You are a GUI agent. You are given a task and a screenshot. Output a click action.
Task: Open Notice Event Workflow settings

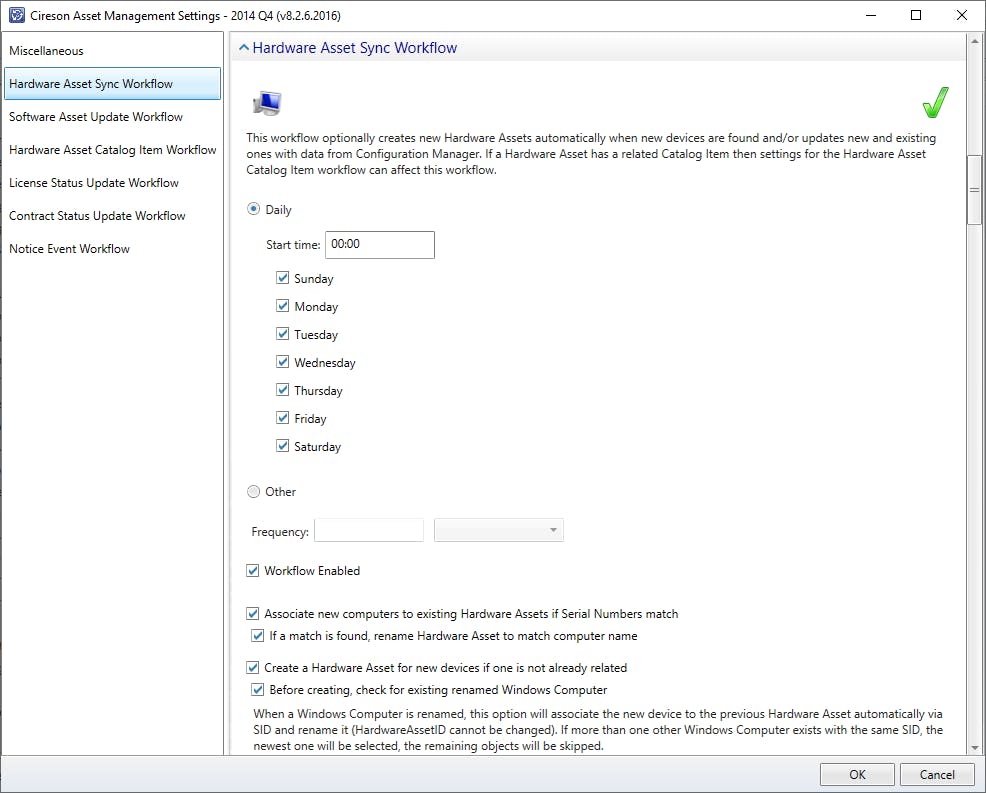(x=112, y=249)
